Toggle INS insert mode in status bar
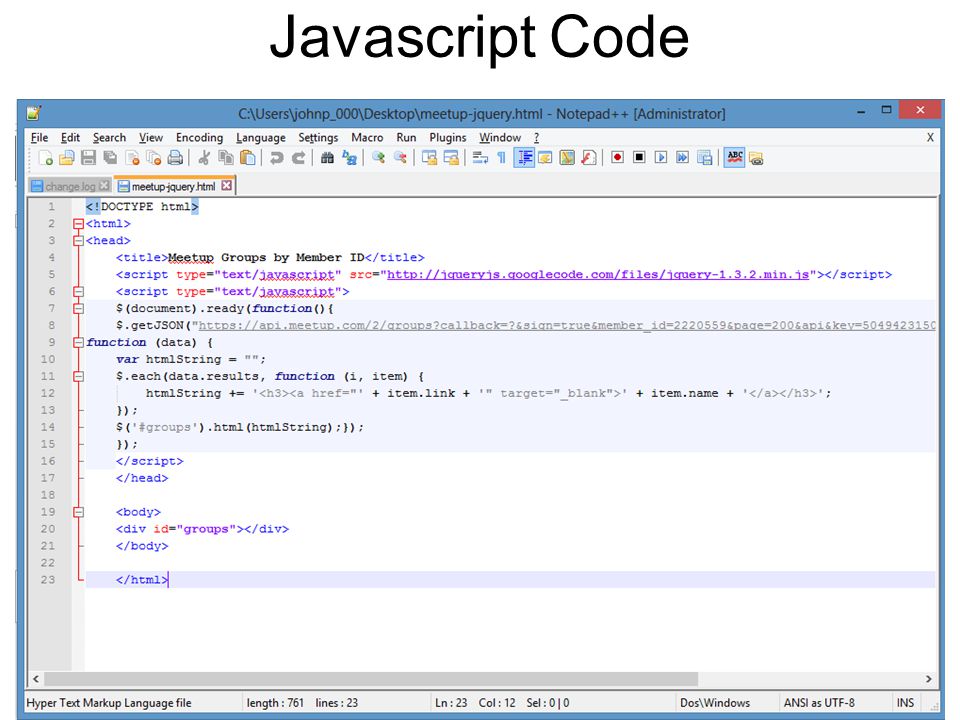 point(905,703)
